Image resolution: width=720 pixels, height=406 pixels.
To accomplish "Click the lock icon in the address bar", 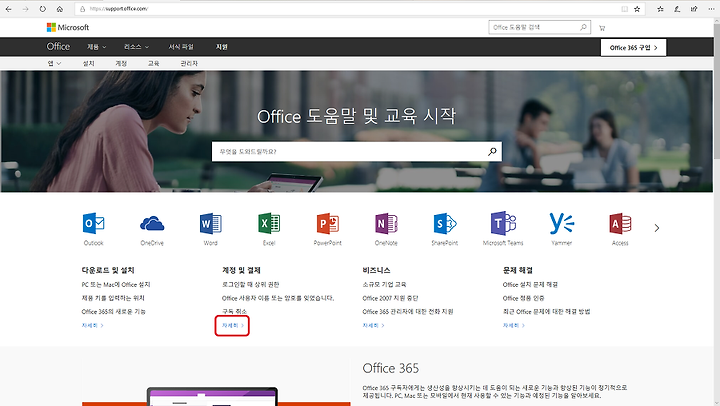I will point(83,9).
